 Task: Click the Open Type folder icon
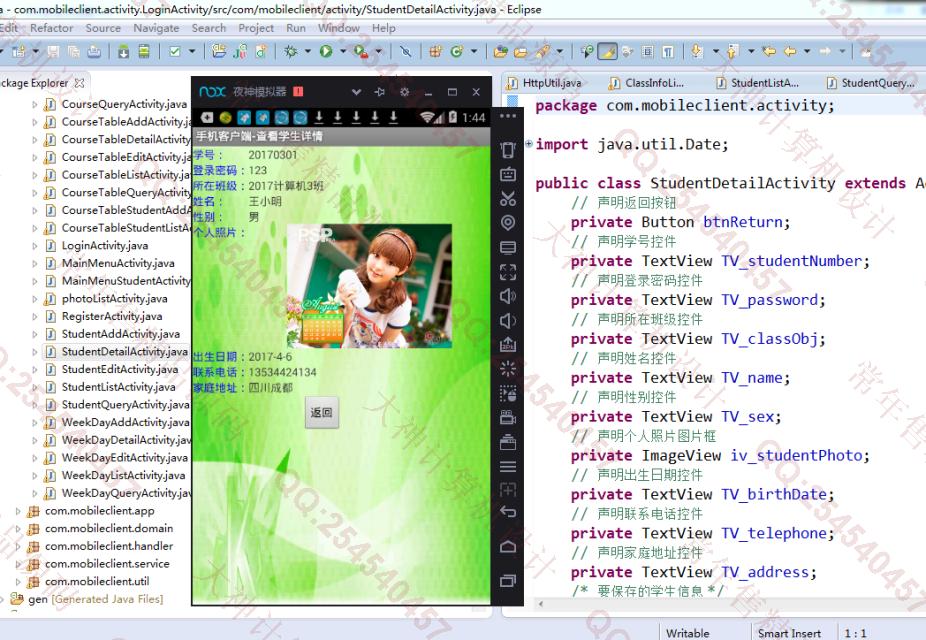501,52
